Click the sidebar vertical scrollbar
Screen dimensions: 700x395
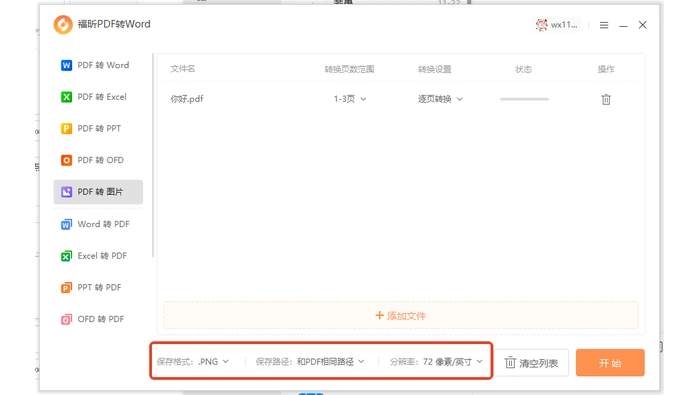(x=153, y=155)
